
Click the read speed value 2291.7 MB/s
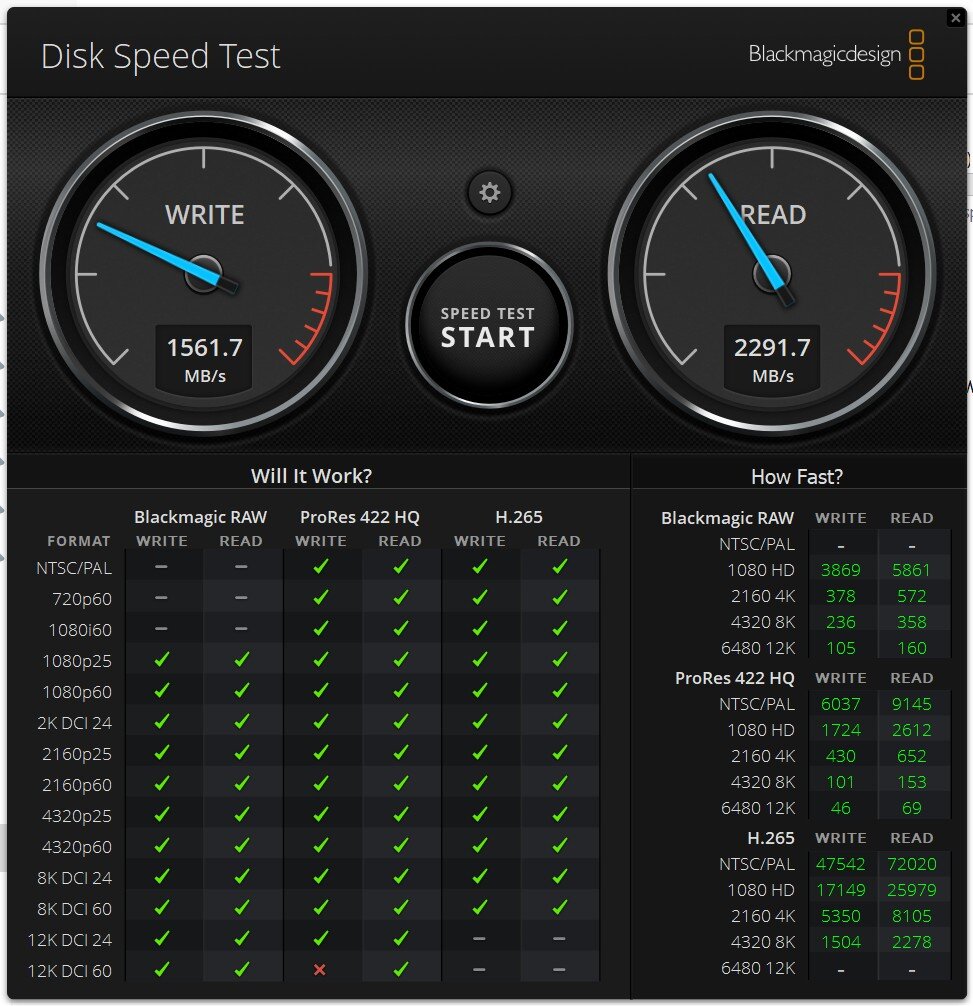pyautogui.click(x=772, y=358)
